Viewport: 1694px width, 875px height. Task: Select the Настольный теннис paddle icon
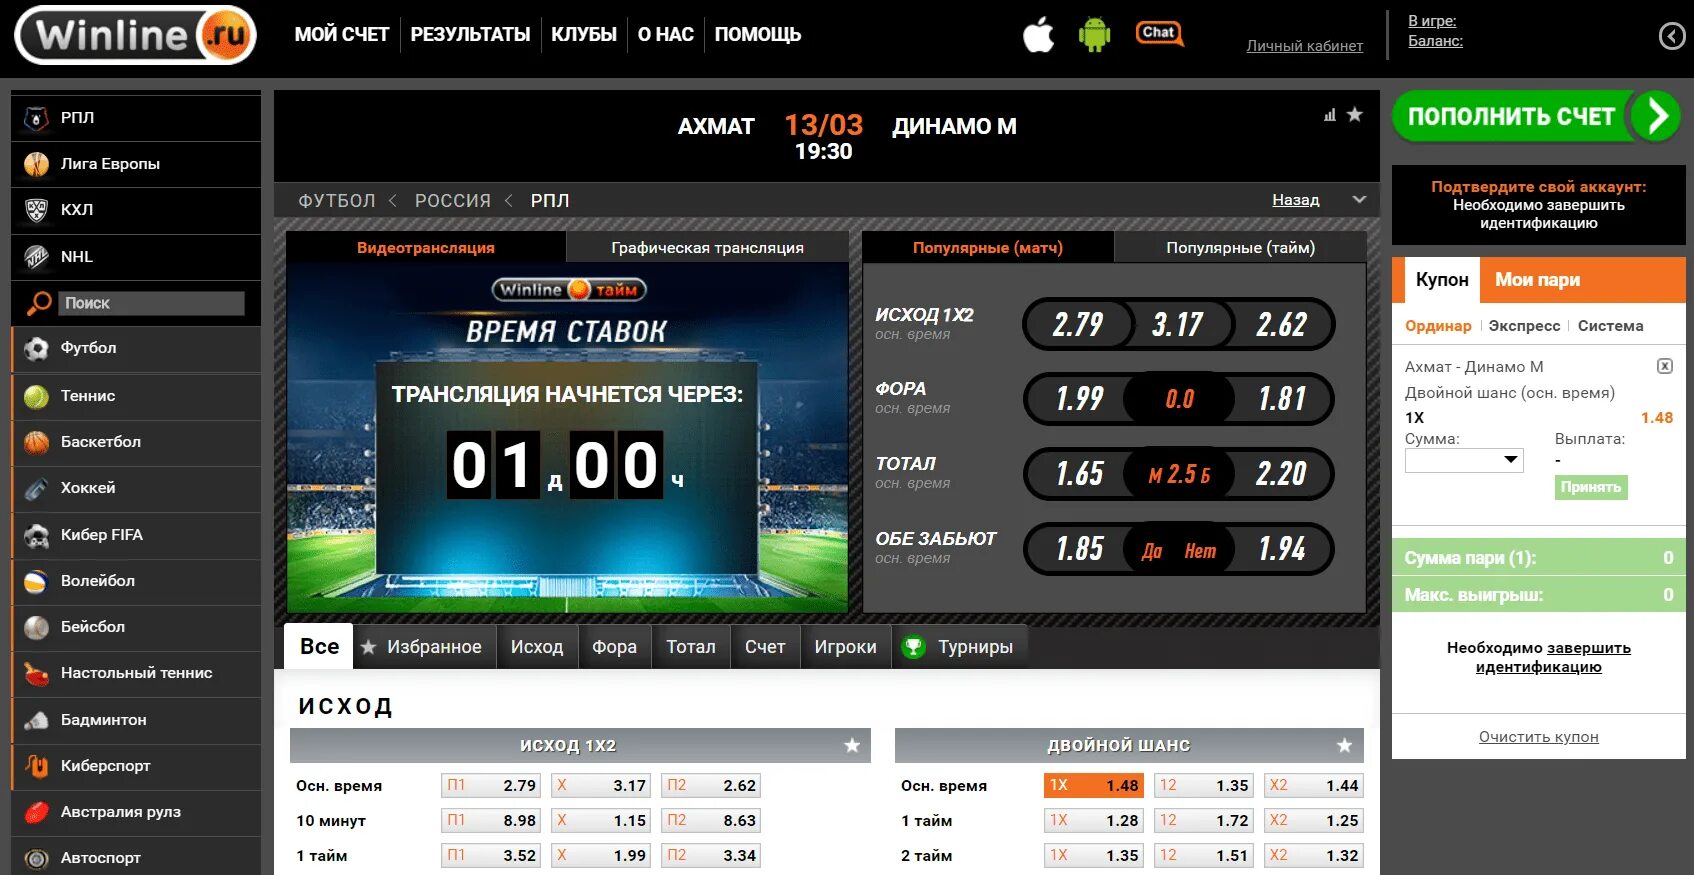[x=37, y=673]
